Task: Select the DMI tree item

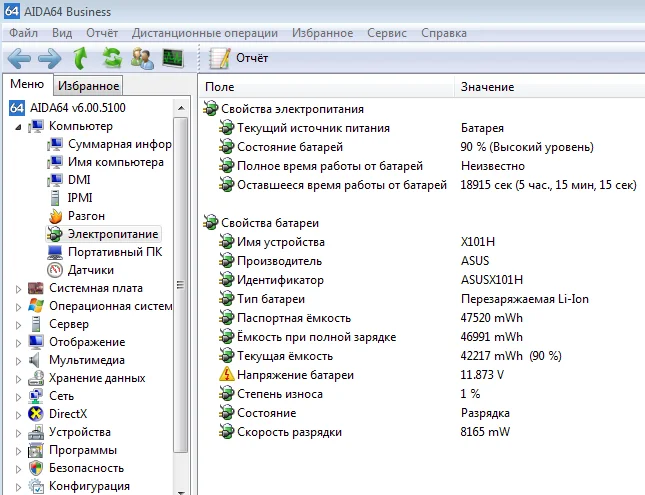Action: [79, 180]
